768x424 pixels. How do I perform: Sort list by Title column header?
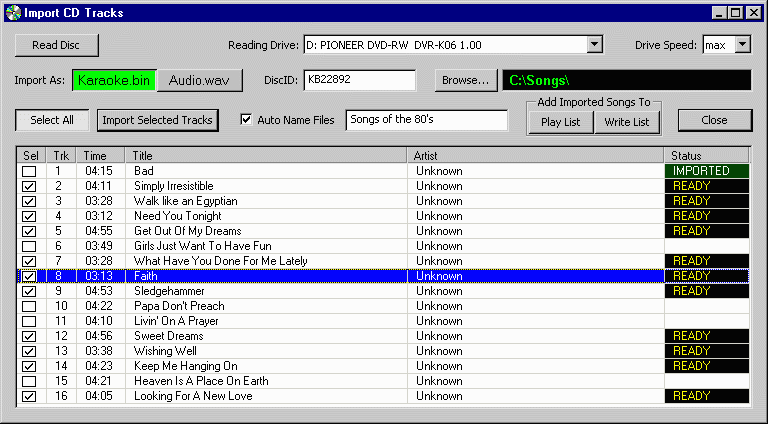pyautogui.click(x=268, y=156)
